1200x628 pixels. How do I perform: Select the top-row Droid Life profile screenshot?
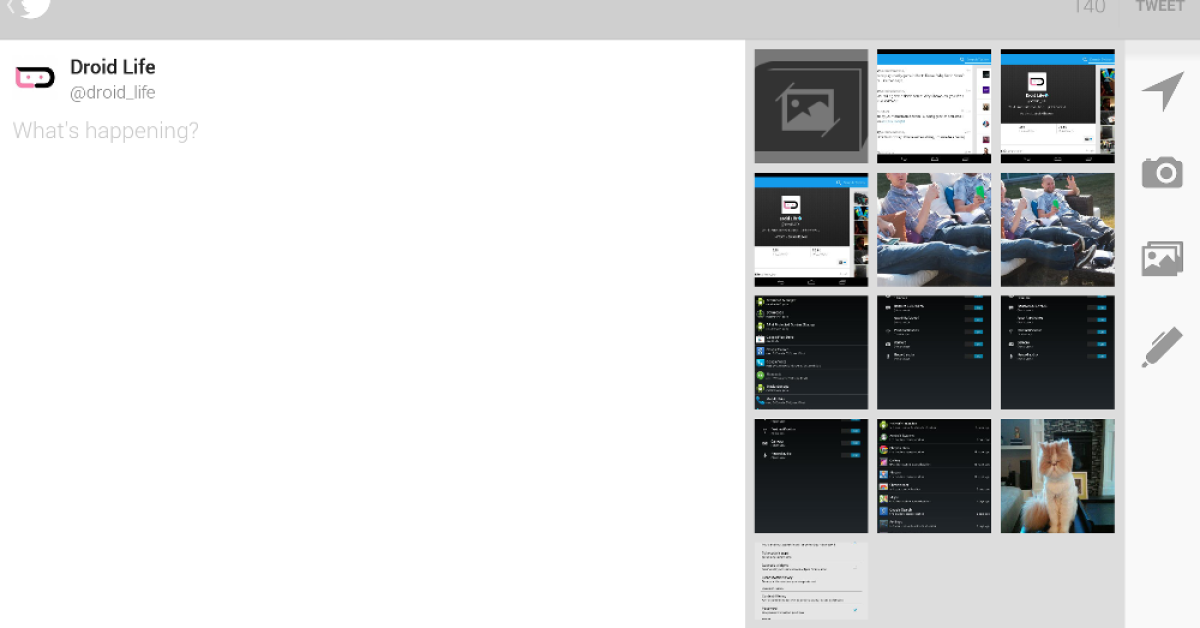point(1057,106)
